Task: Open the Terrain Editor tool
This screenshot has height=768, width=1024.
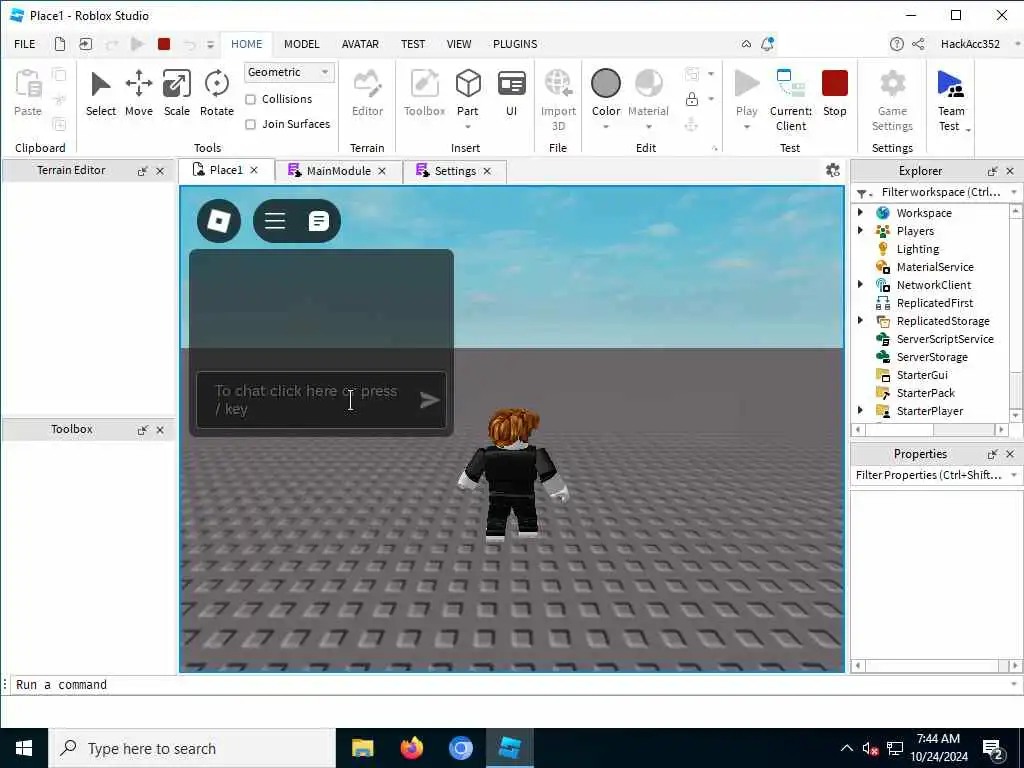Action: point(367,93)
